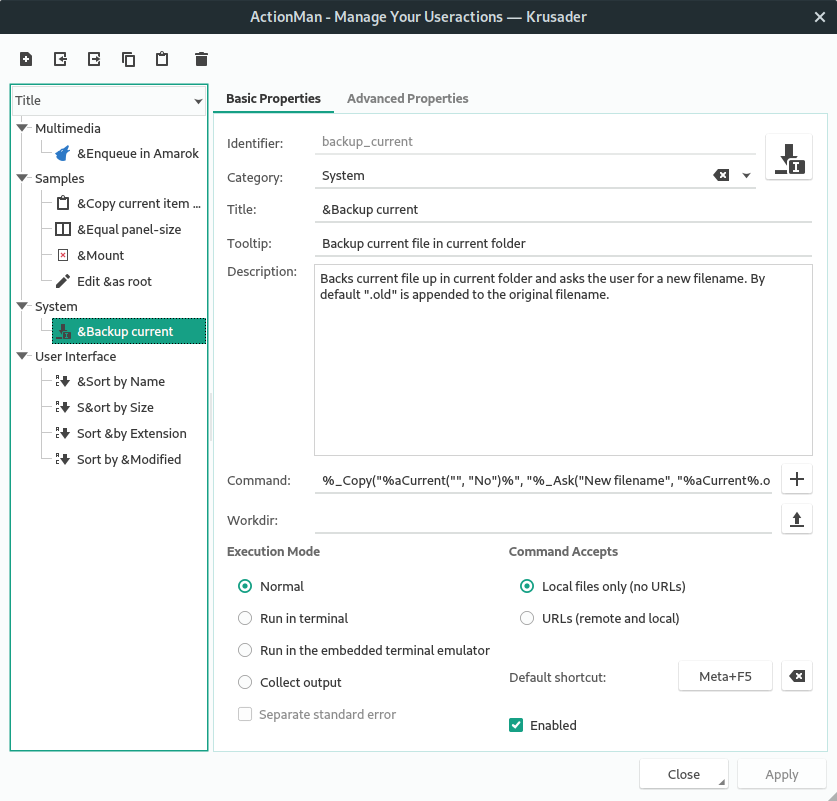Copy useraction to clipboard via toolbar icon
Screen dimensions: 837x801
[x=128, y=59]
